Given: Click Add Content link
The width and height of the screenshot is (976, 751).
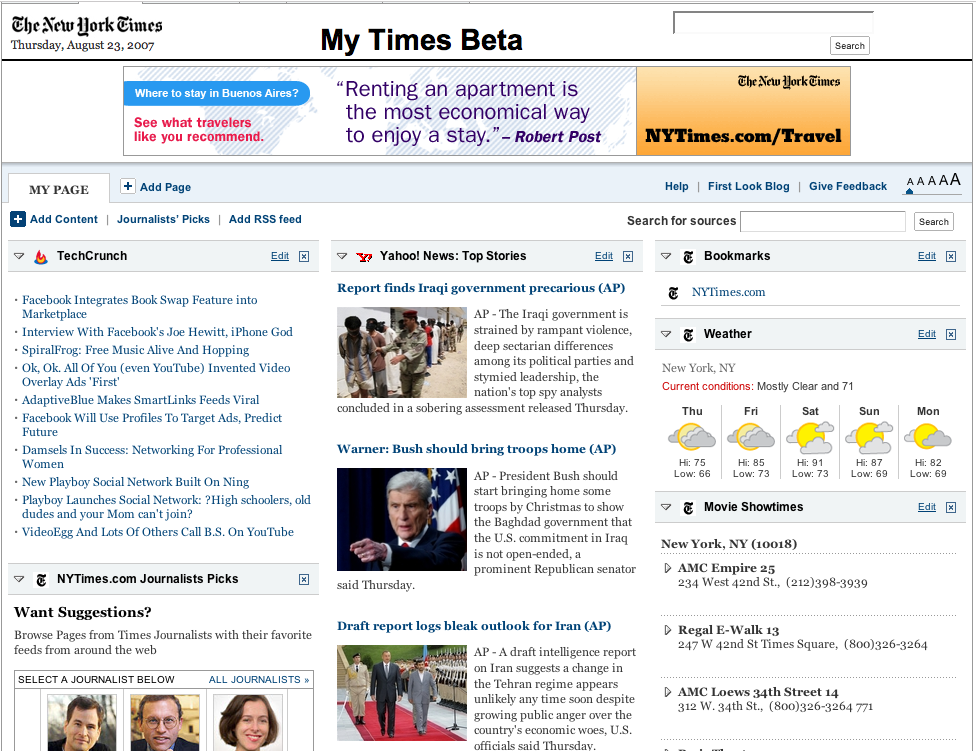Looking at the screenshot, I should pos(63,219).
